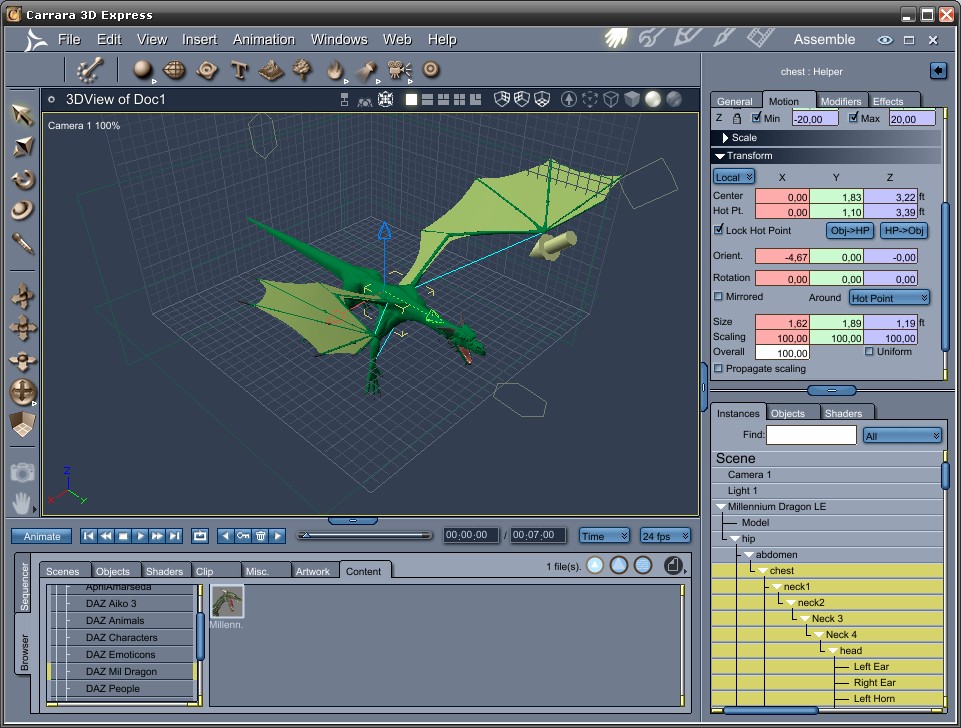
Task: Uncheck the Lock Hot Point checkbox
Action: [x=719, y=230]
